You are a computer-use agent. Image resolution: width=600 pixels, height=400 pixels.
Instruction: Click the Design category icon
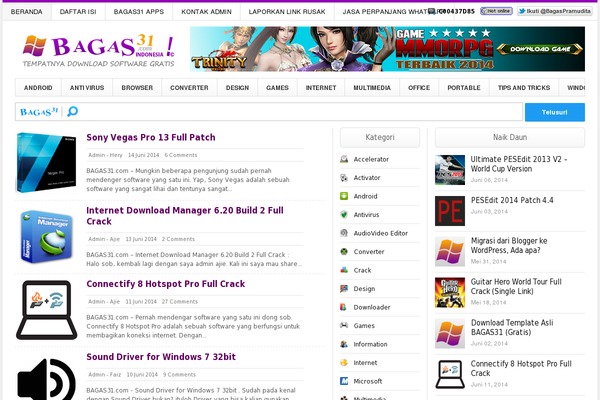344,288
